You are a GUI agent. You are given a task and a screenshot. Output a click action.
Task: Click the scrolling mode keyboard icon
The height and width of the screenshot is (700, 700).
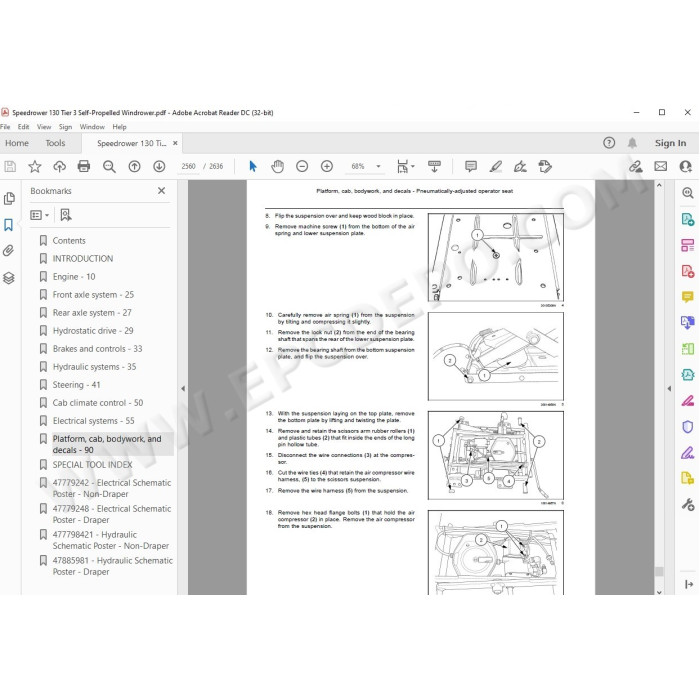click(434, 167)
